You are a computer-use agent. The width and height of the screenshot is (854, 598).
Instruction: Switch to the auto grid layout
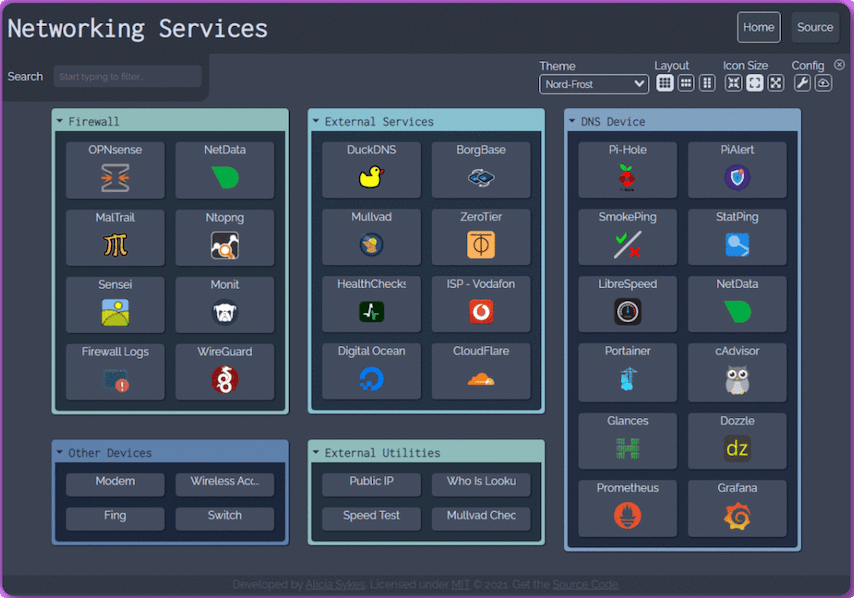(x=665, y=83)
